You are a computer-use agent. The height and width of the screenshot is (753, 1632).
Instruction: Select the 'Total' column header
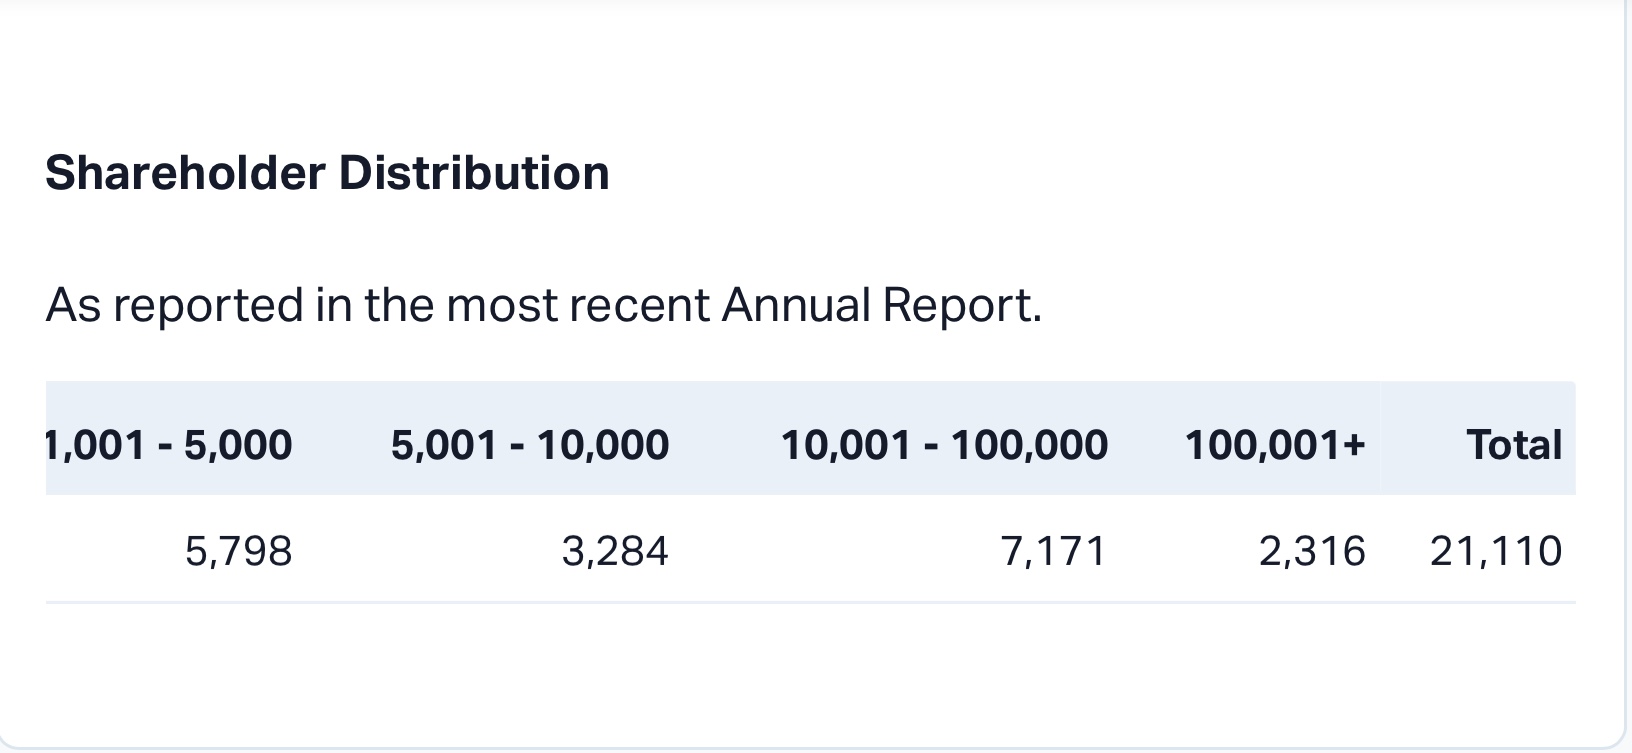(1514, 445)
